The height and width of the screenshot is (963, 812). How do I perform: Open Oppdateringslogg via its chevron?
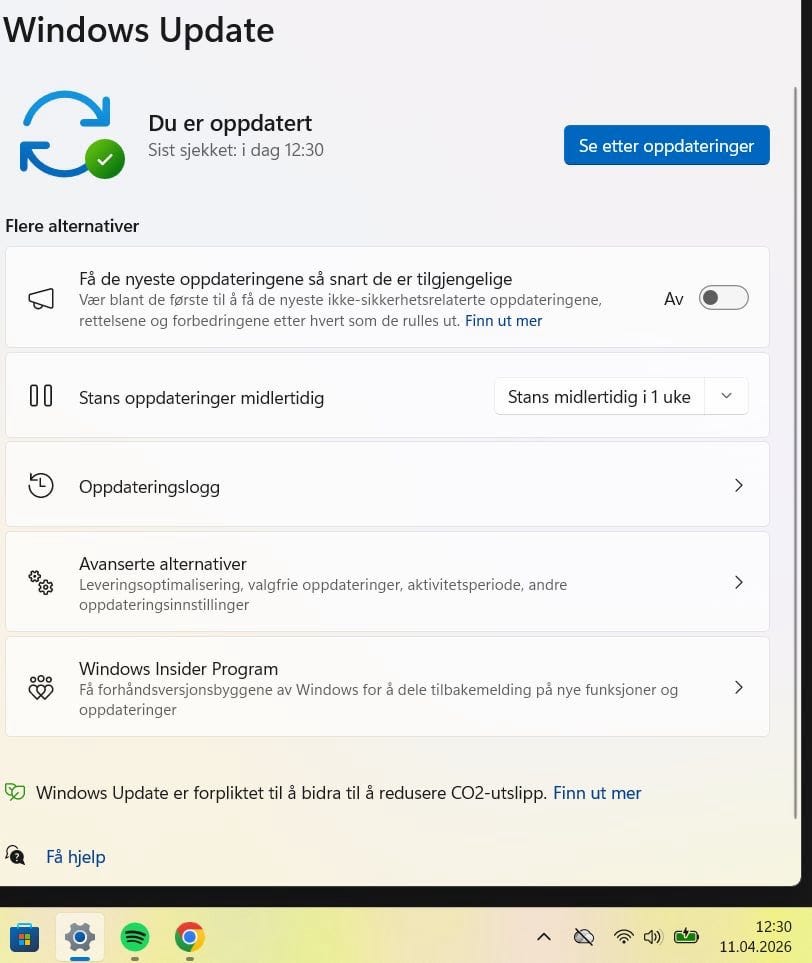click(x=739, y=485)
